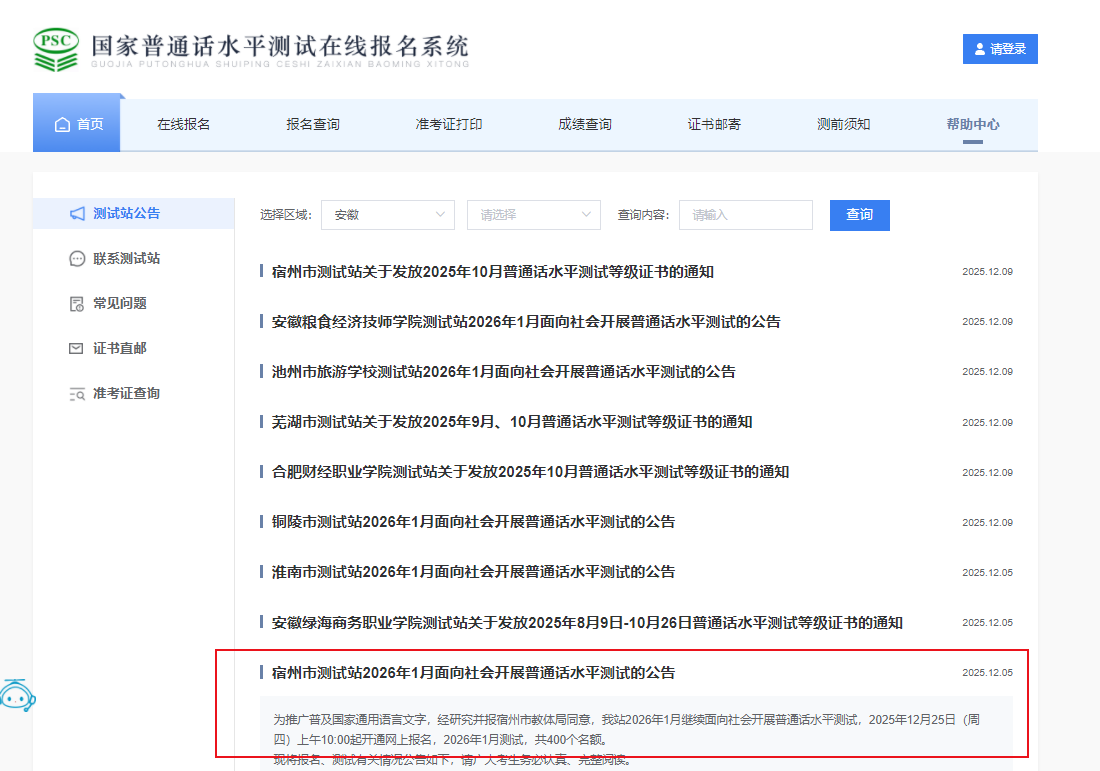
Task: Expand the 安徽 region dropdown
Action: point(388,215)
